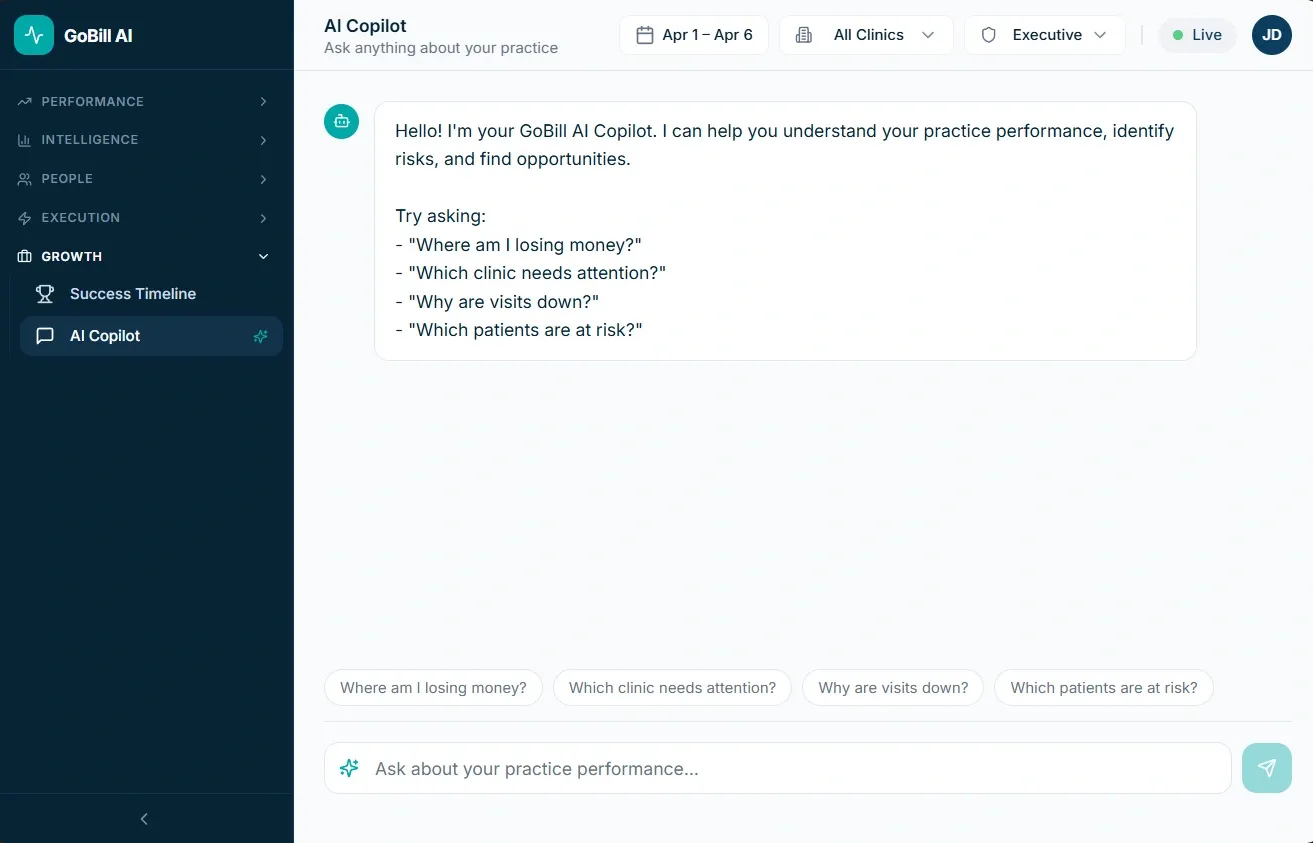Viewport: 1313px width, 843px height.
Task: Focus the 'Ask about your practice performance' field
Action: tap(778, 768)
